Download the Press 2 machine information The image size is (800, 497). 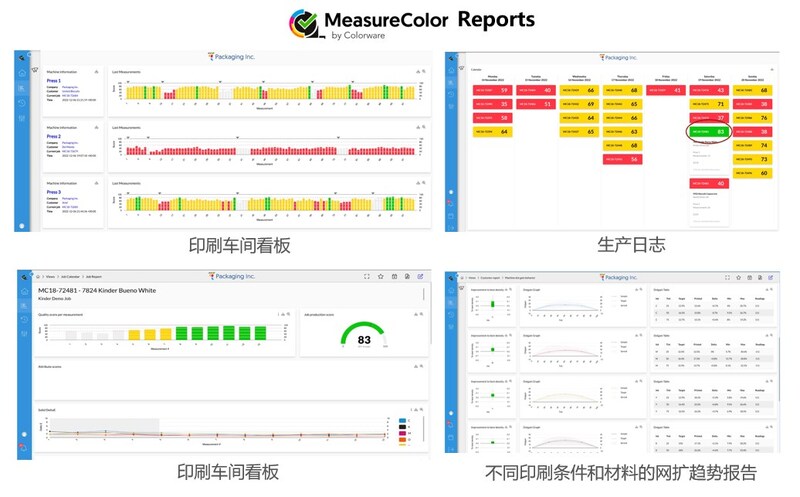click(96, 127)
